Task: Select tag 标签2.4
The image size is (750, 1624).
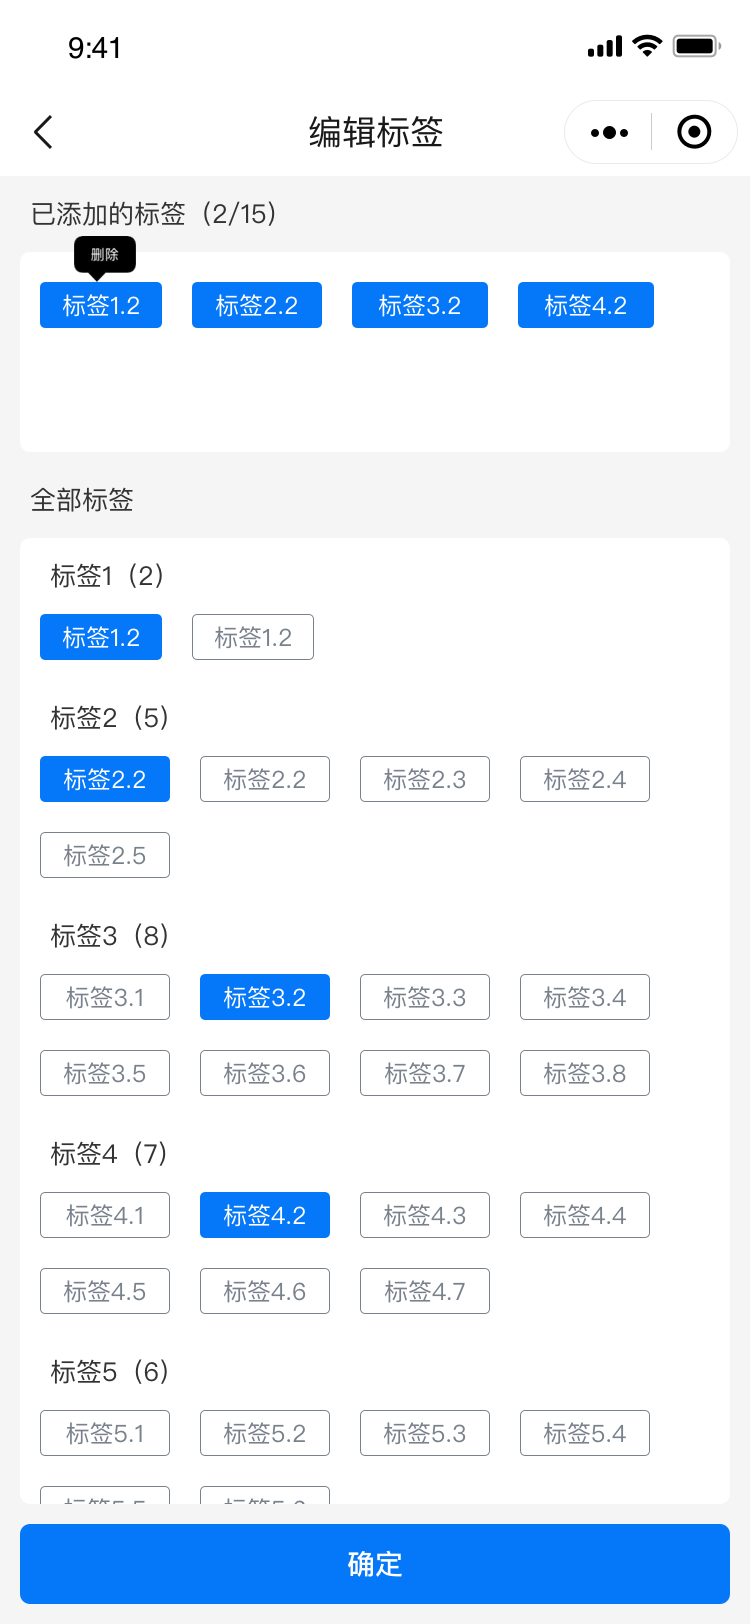Action: pyautogui.click(x=585, y=779)
